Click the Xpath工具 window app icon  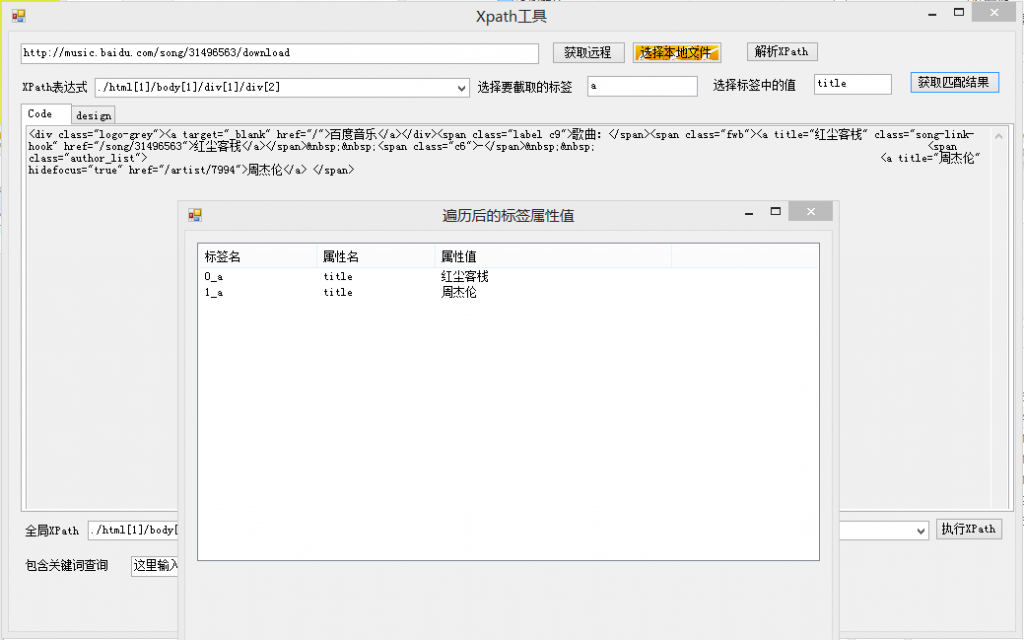18,16
